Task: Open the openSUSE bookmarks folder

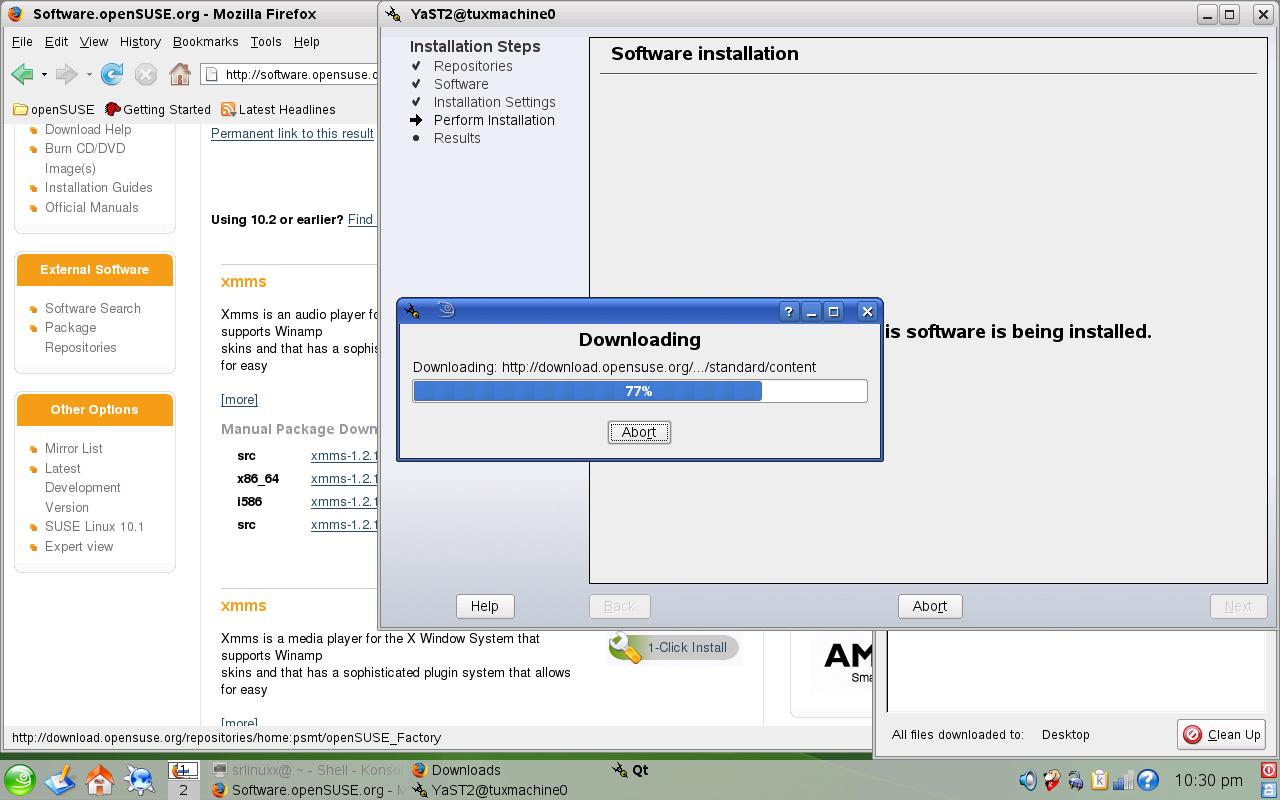Action: (54, 110)
